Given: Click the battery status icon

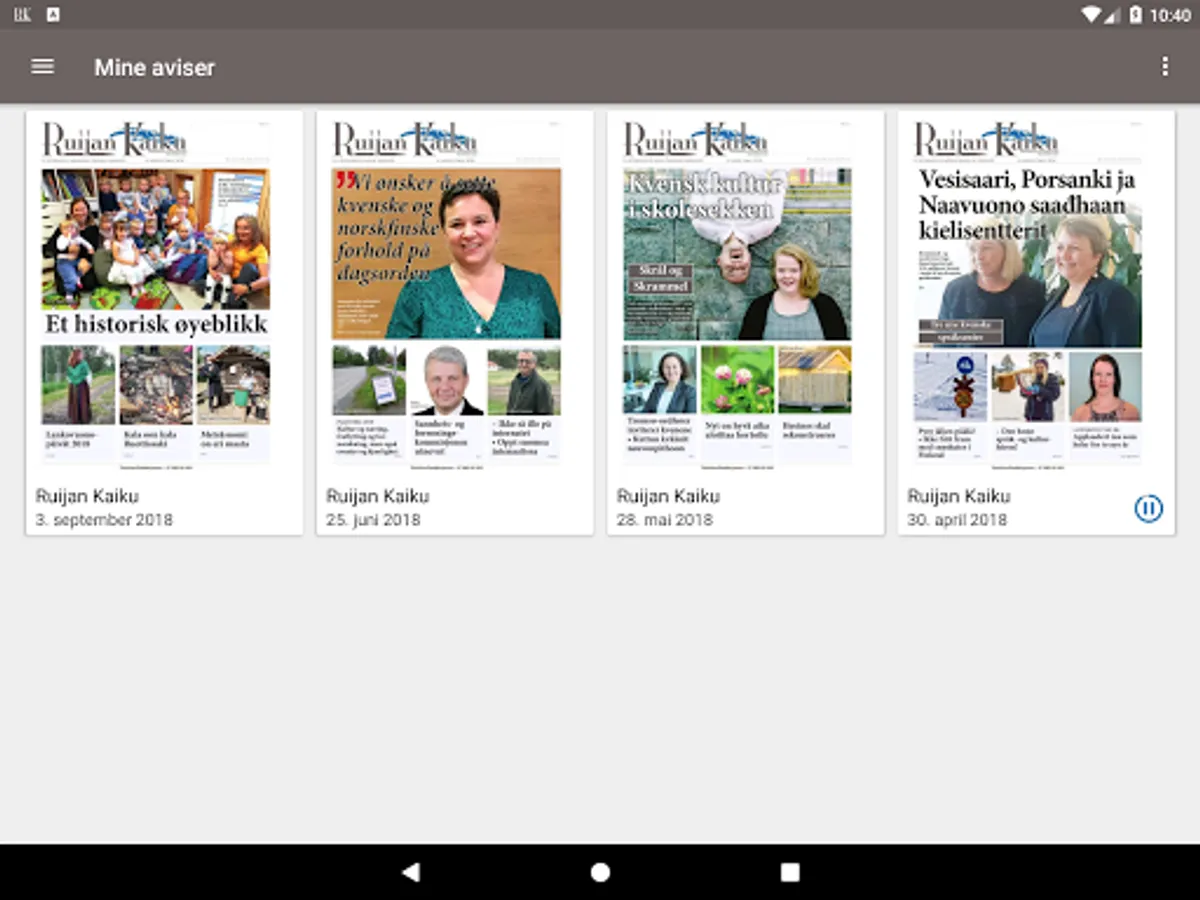Looking at the screenshot, I should [x=1136, y=15].
